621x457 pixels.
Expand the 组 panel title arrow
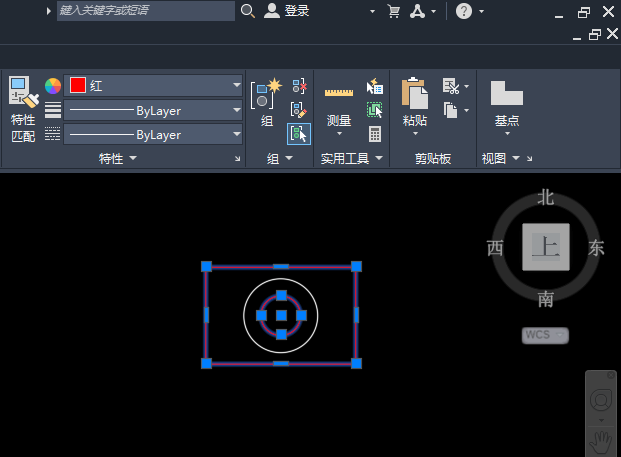tap(289, 158)
